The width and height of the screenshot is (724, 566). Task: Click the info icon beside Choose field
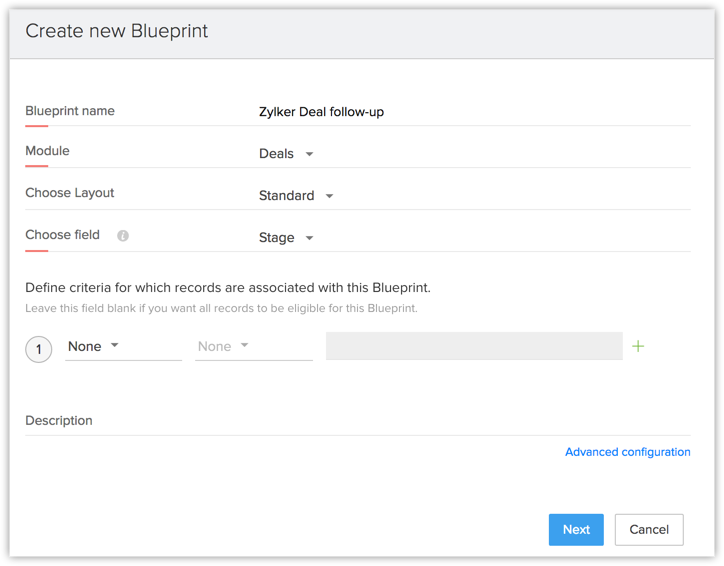(123, 236)
